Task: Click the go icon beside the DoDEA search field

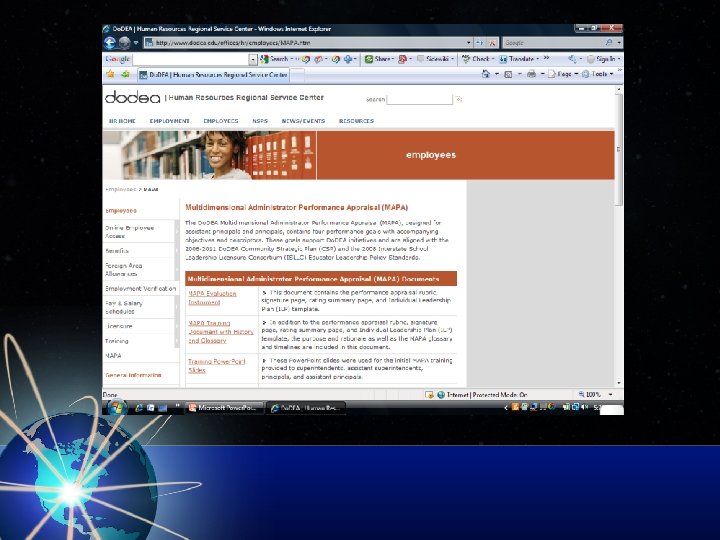Action: (x=458, y=99)
